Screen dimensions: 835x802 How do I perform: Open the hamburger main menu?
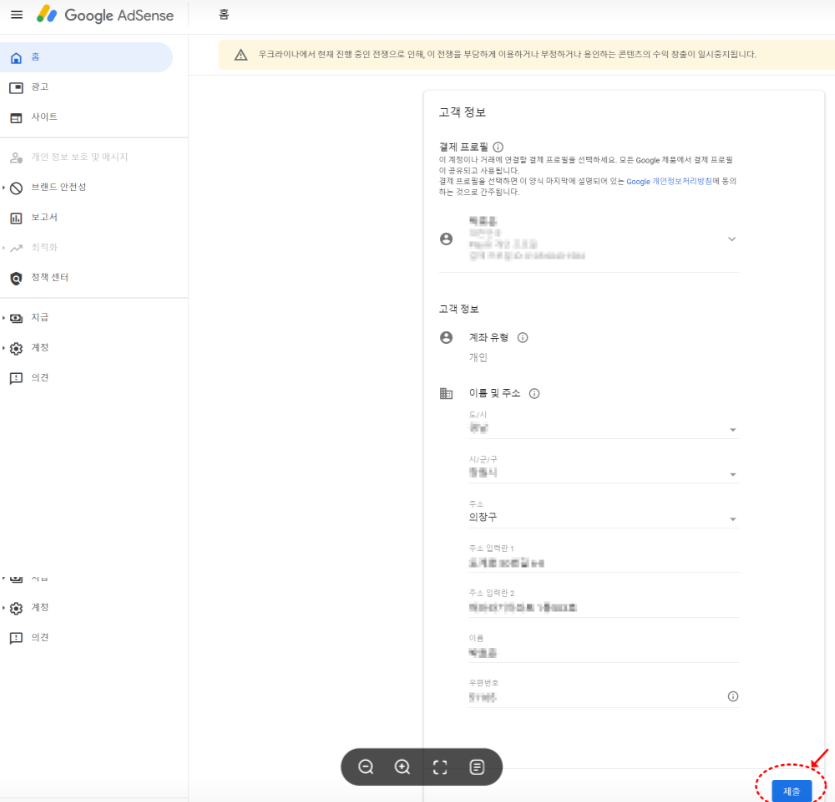[x=17, y=14]
